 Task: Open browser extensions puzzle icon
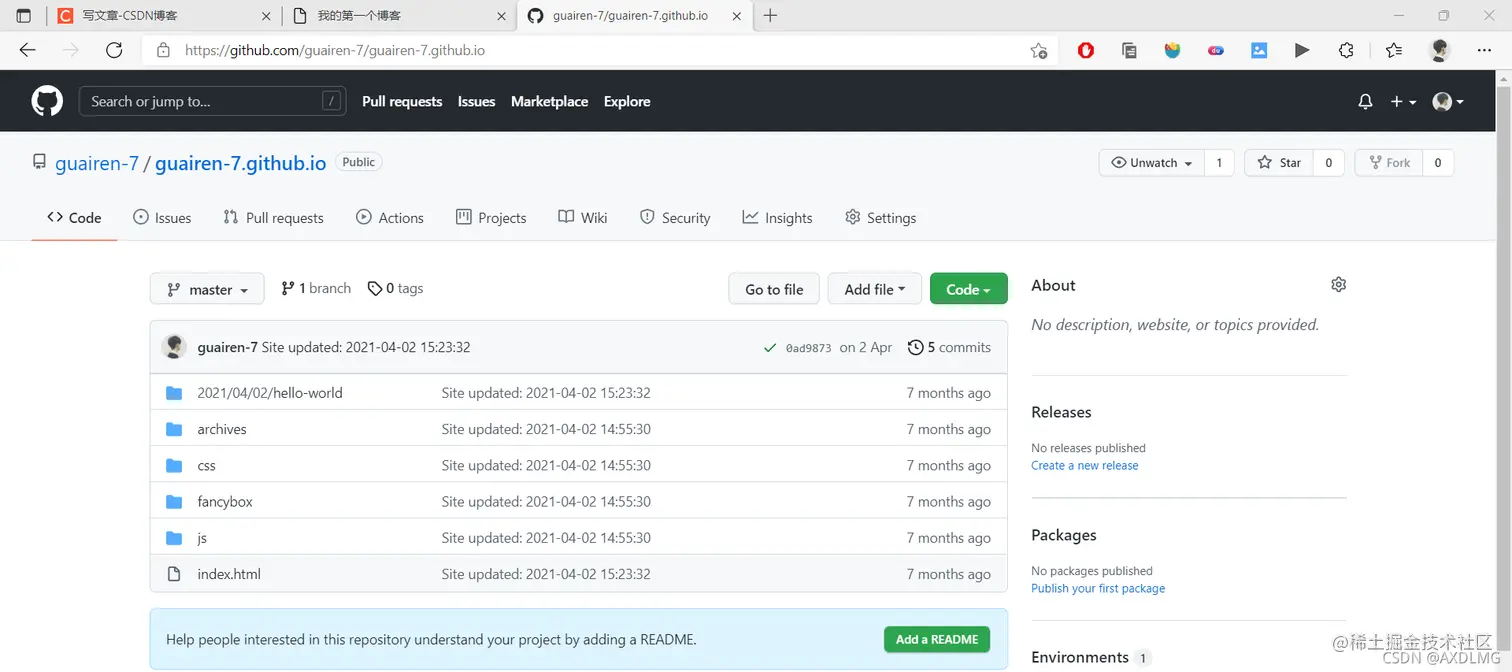pos(1346,50)
